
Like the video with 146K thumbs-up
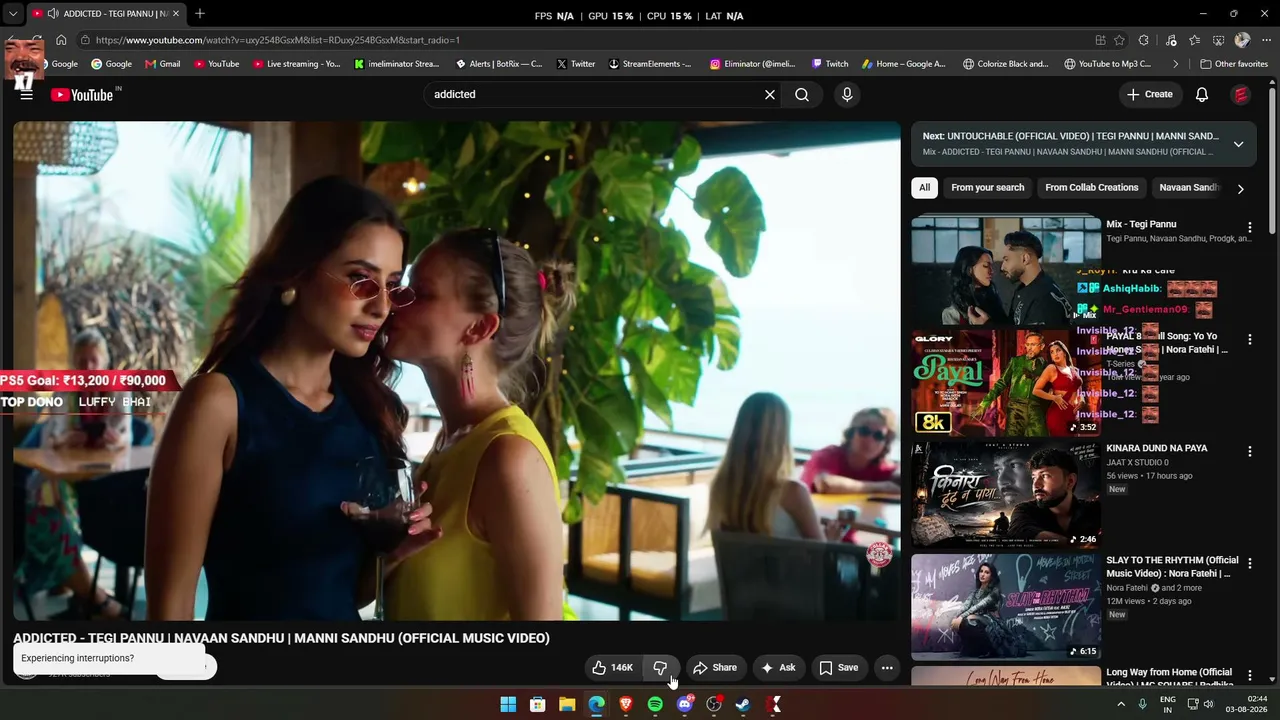coord(612,668)
